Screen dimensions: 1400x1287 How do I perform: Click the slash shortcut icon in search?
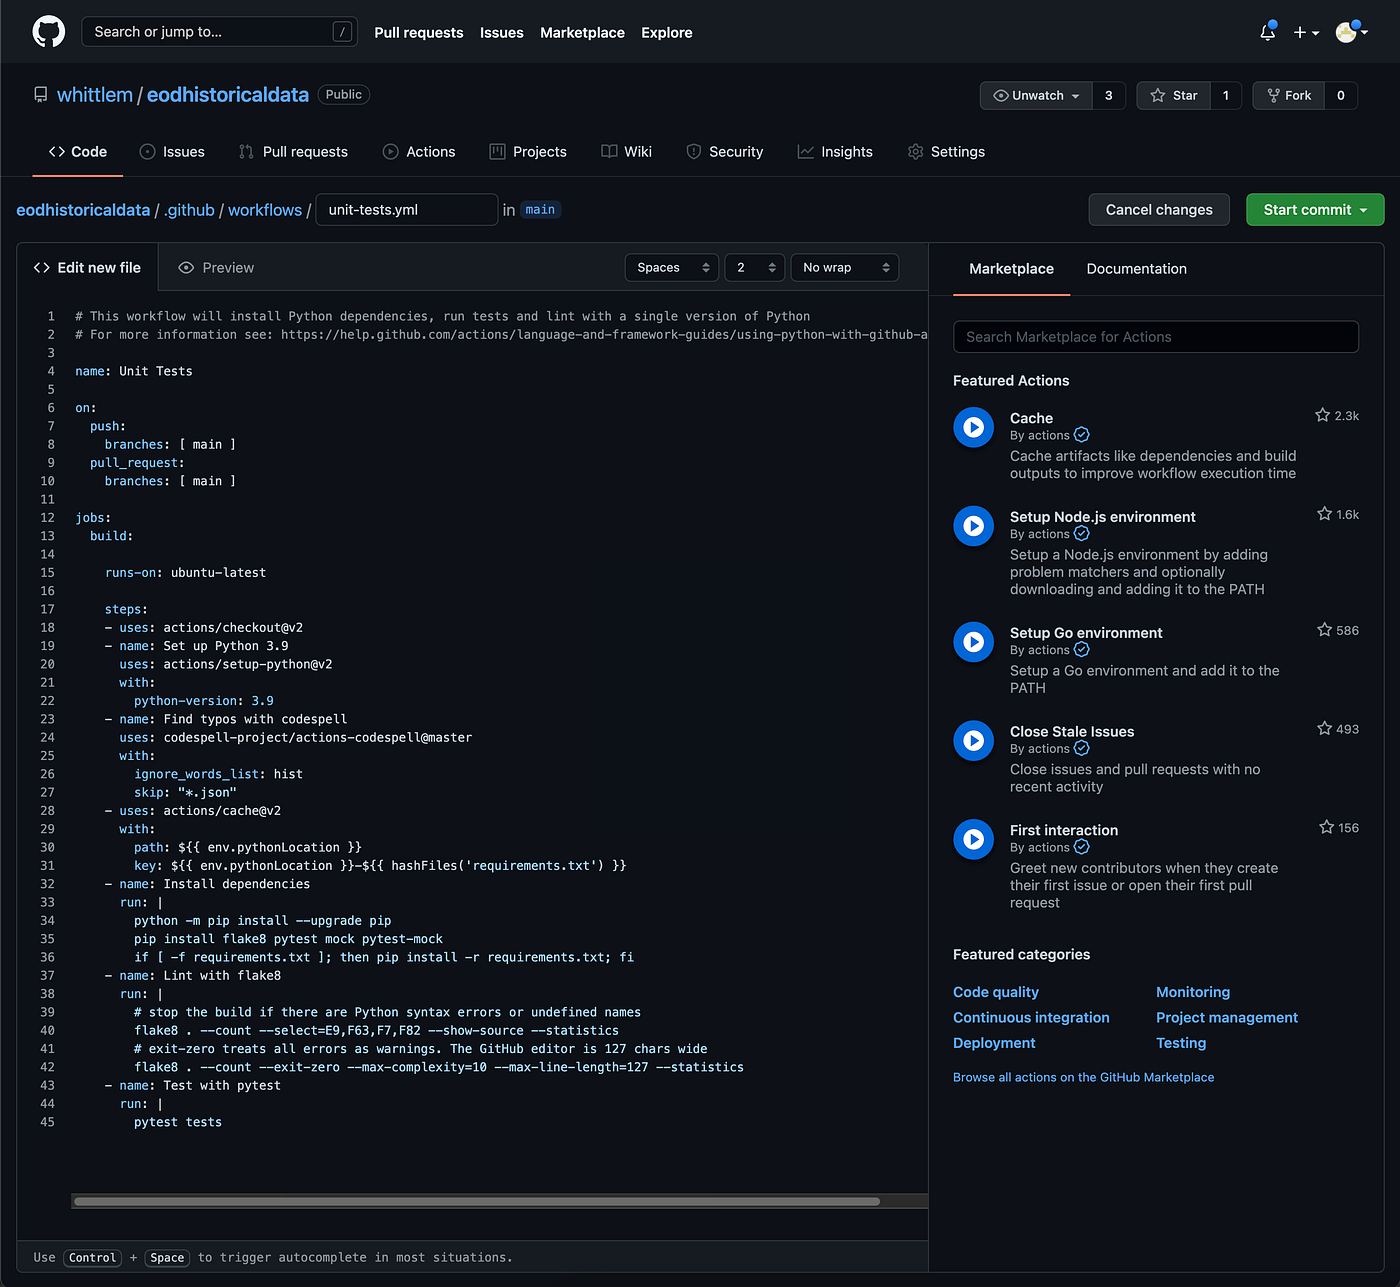tap(342, 32)
